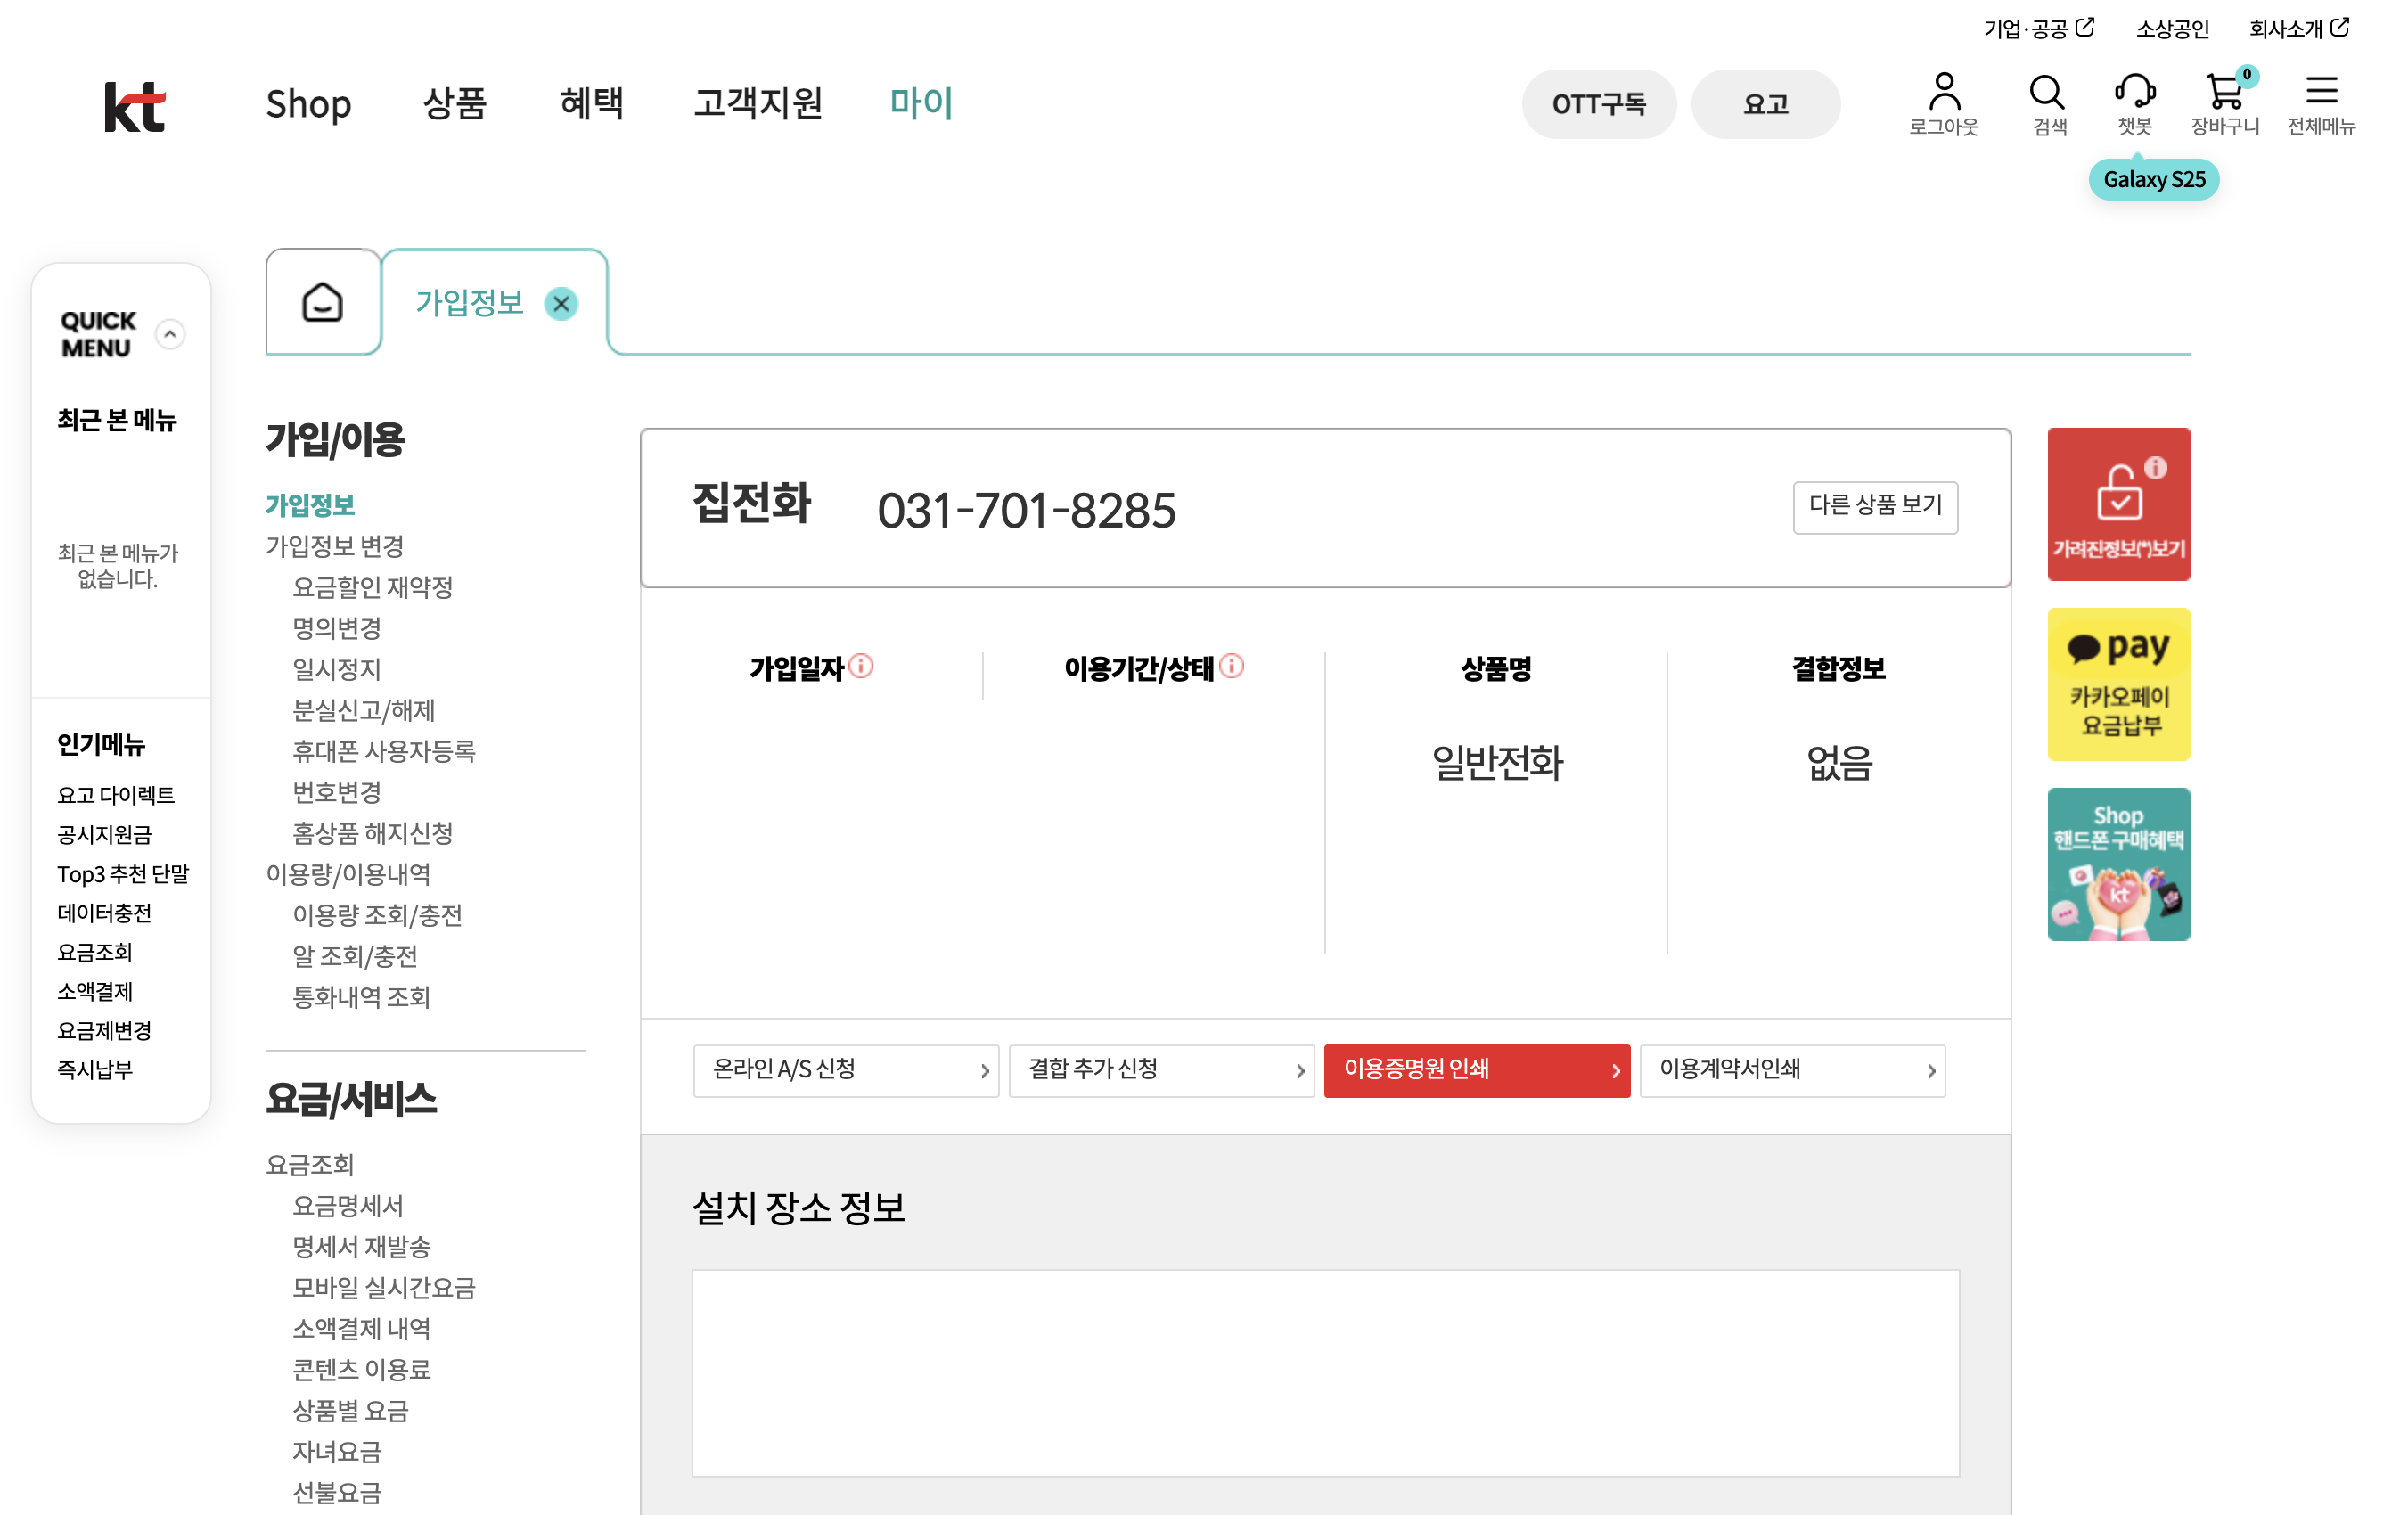Open 상품별 요금
This screenshot has width=2408, height=1515.
coord(350,1411)
